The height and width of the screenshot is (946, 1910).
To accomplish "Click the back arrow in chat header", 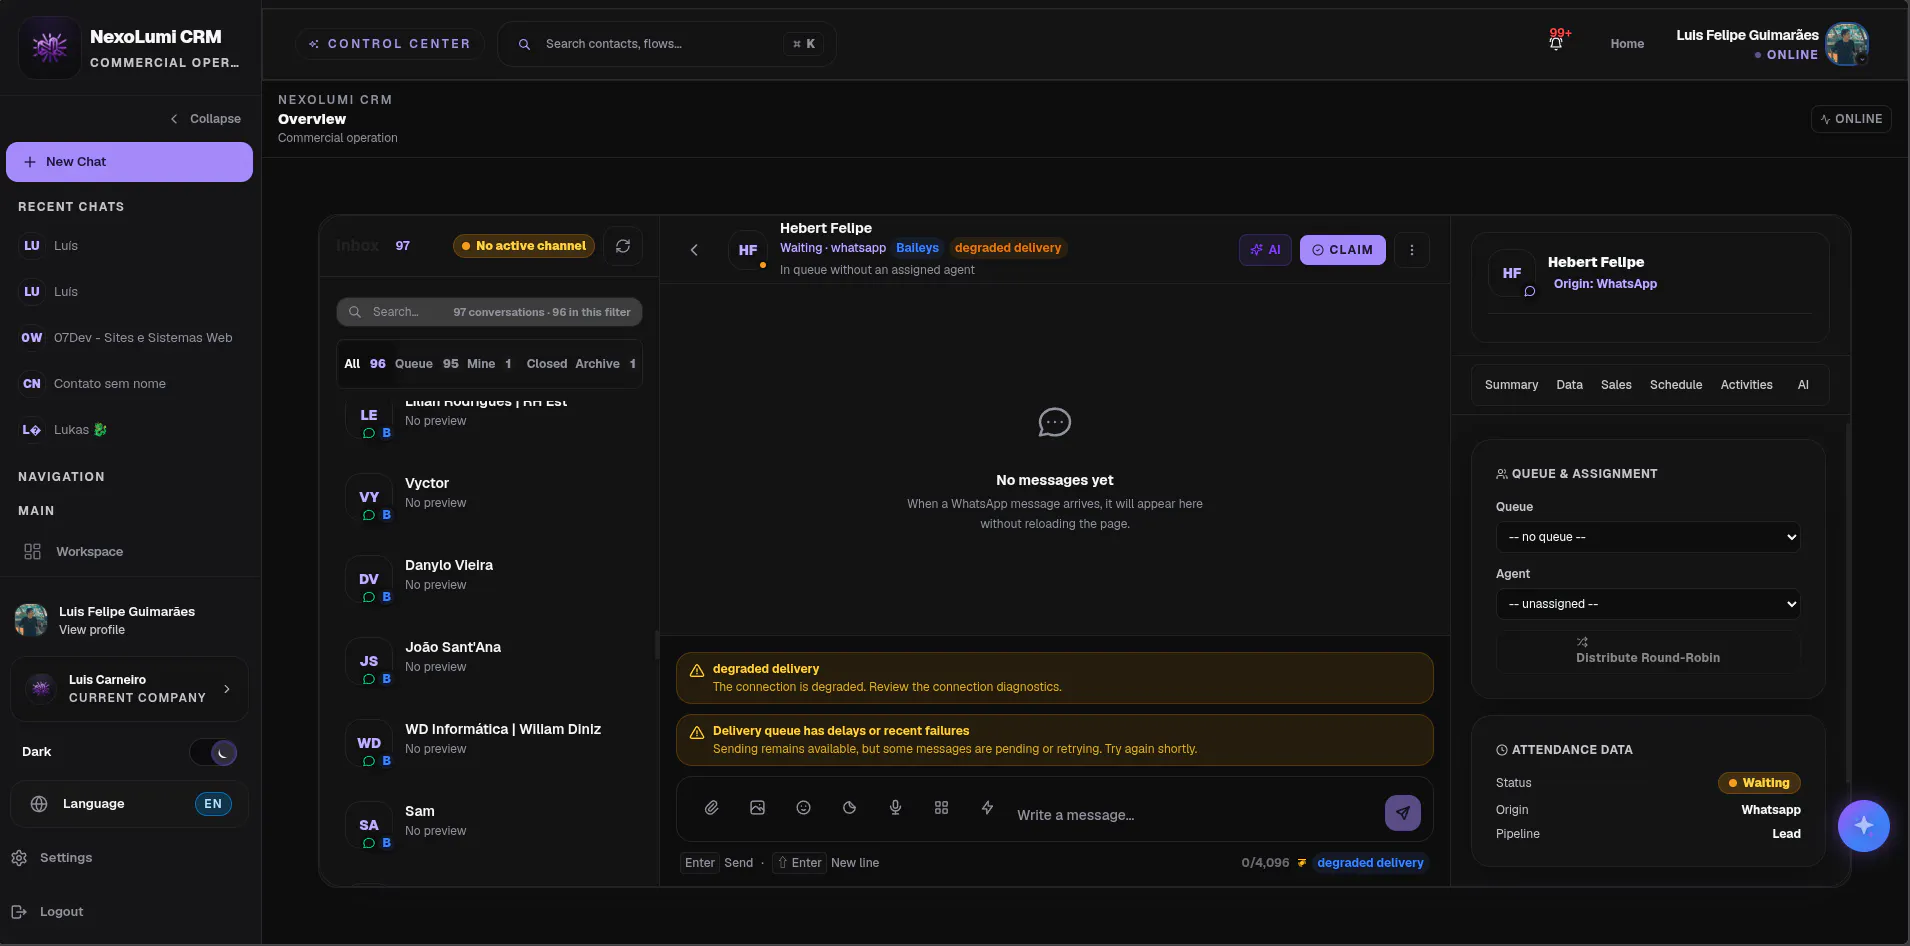I will 694,250.
